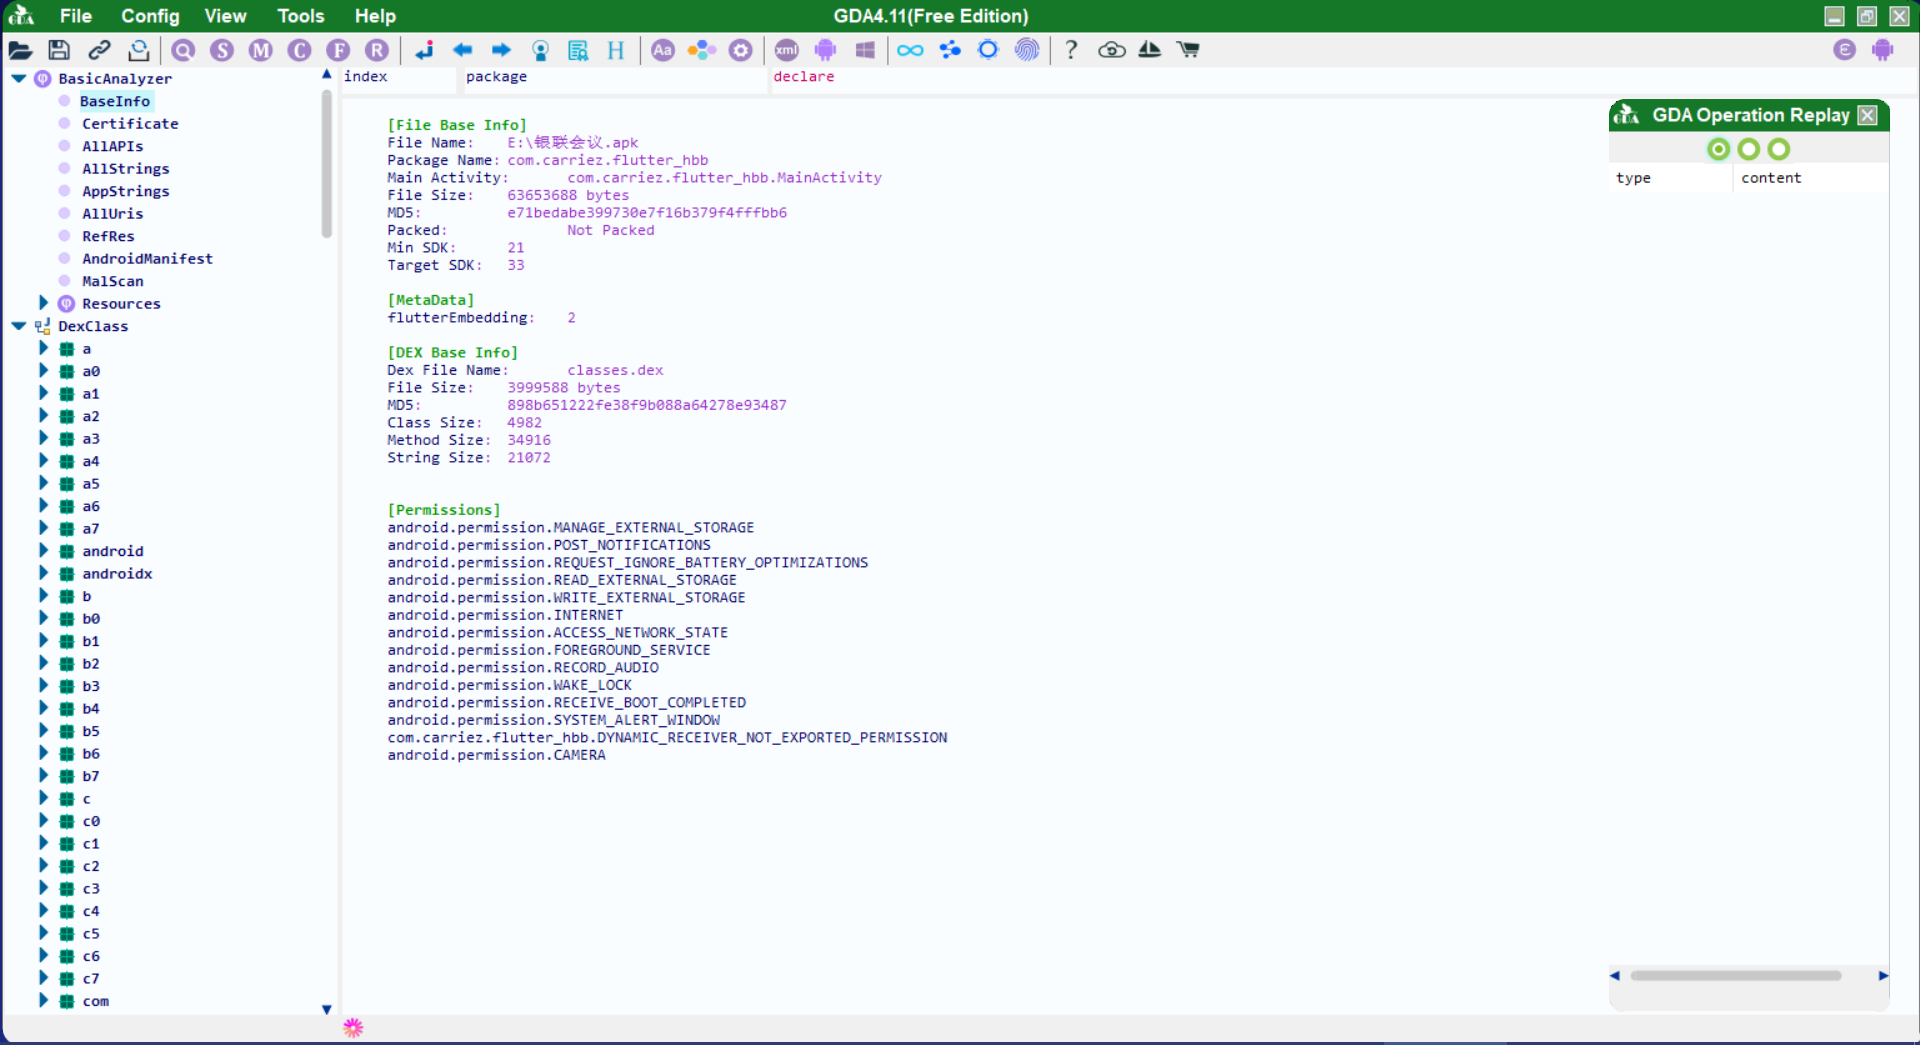Click the purple C toolbar icon
The image size is (1920, 1045).
tap(299, 50)
